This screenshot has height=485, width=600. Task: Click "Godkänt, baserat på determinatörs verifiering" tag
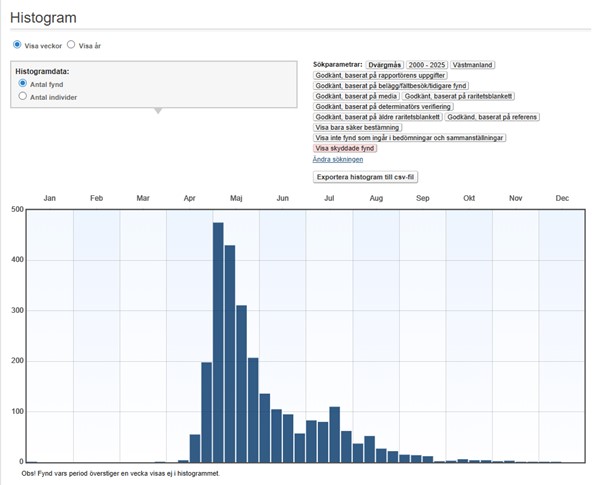click(x=382, y=106)
